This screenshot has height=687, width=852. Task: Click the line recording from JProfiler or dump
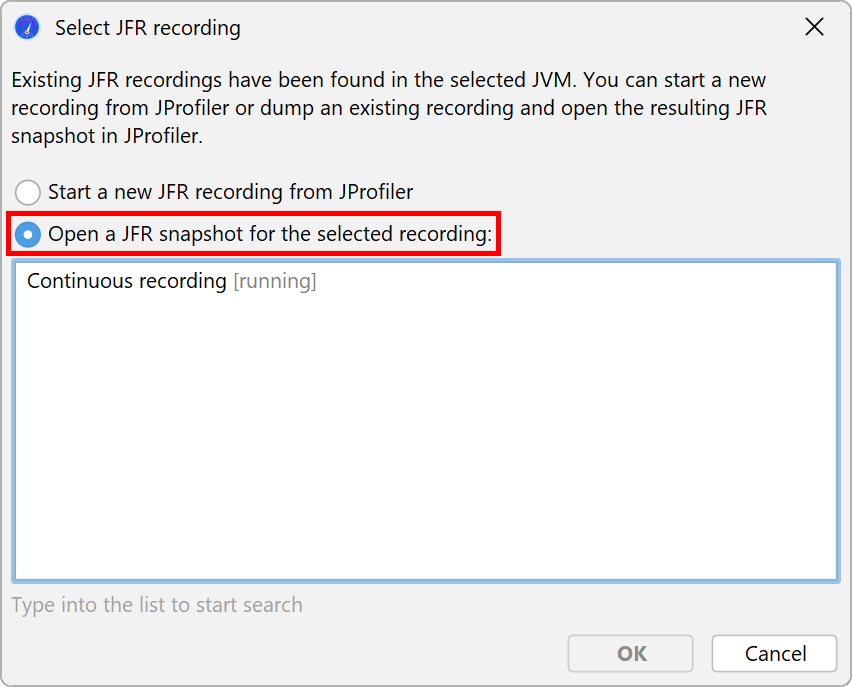click(389, 108)
